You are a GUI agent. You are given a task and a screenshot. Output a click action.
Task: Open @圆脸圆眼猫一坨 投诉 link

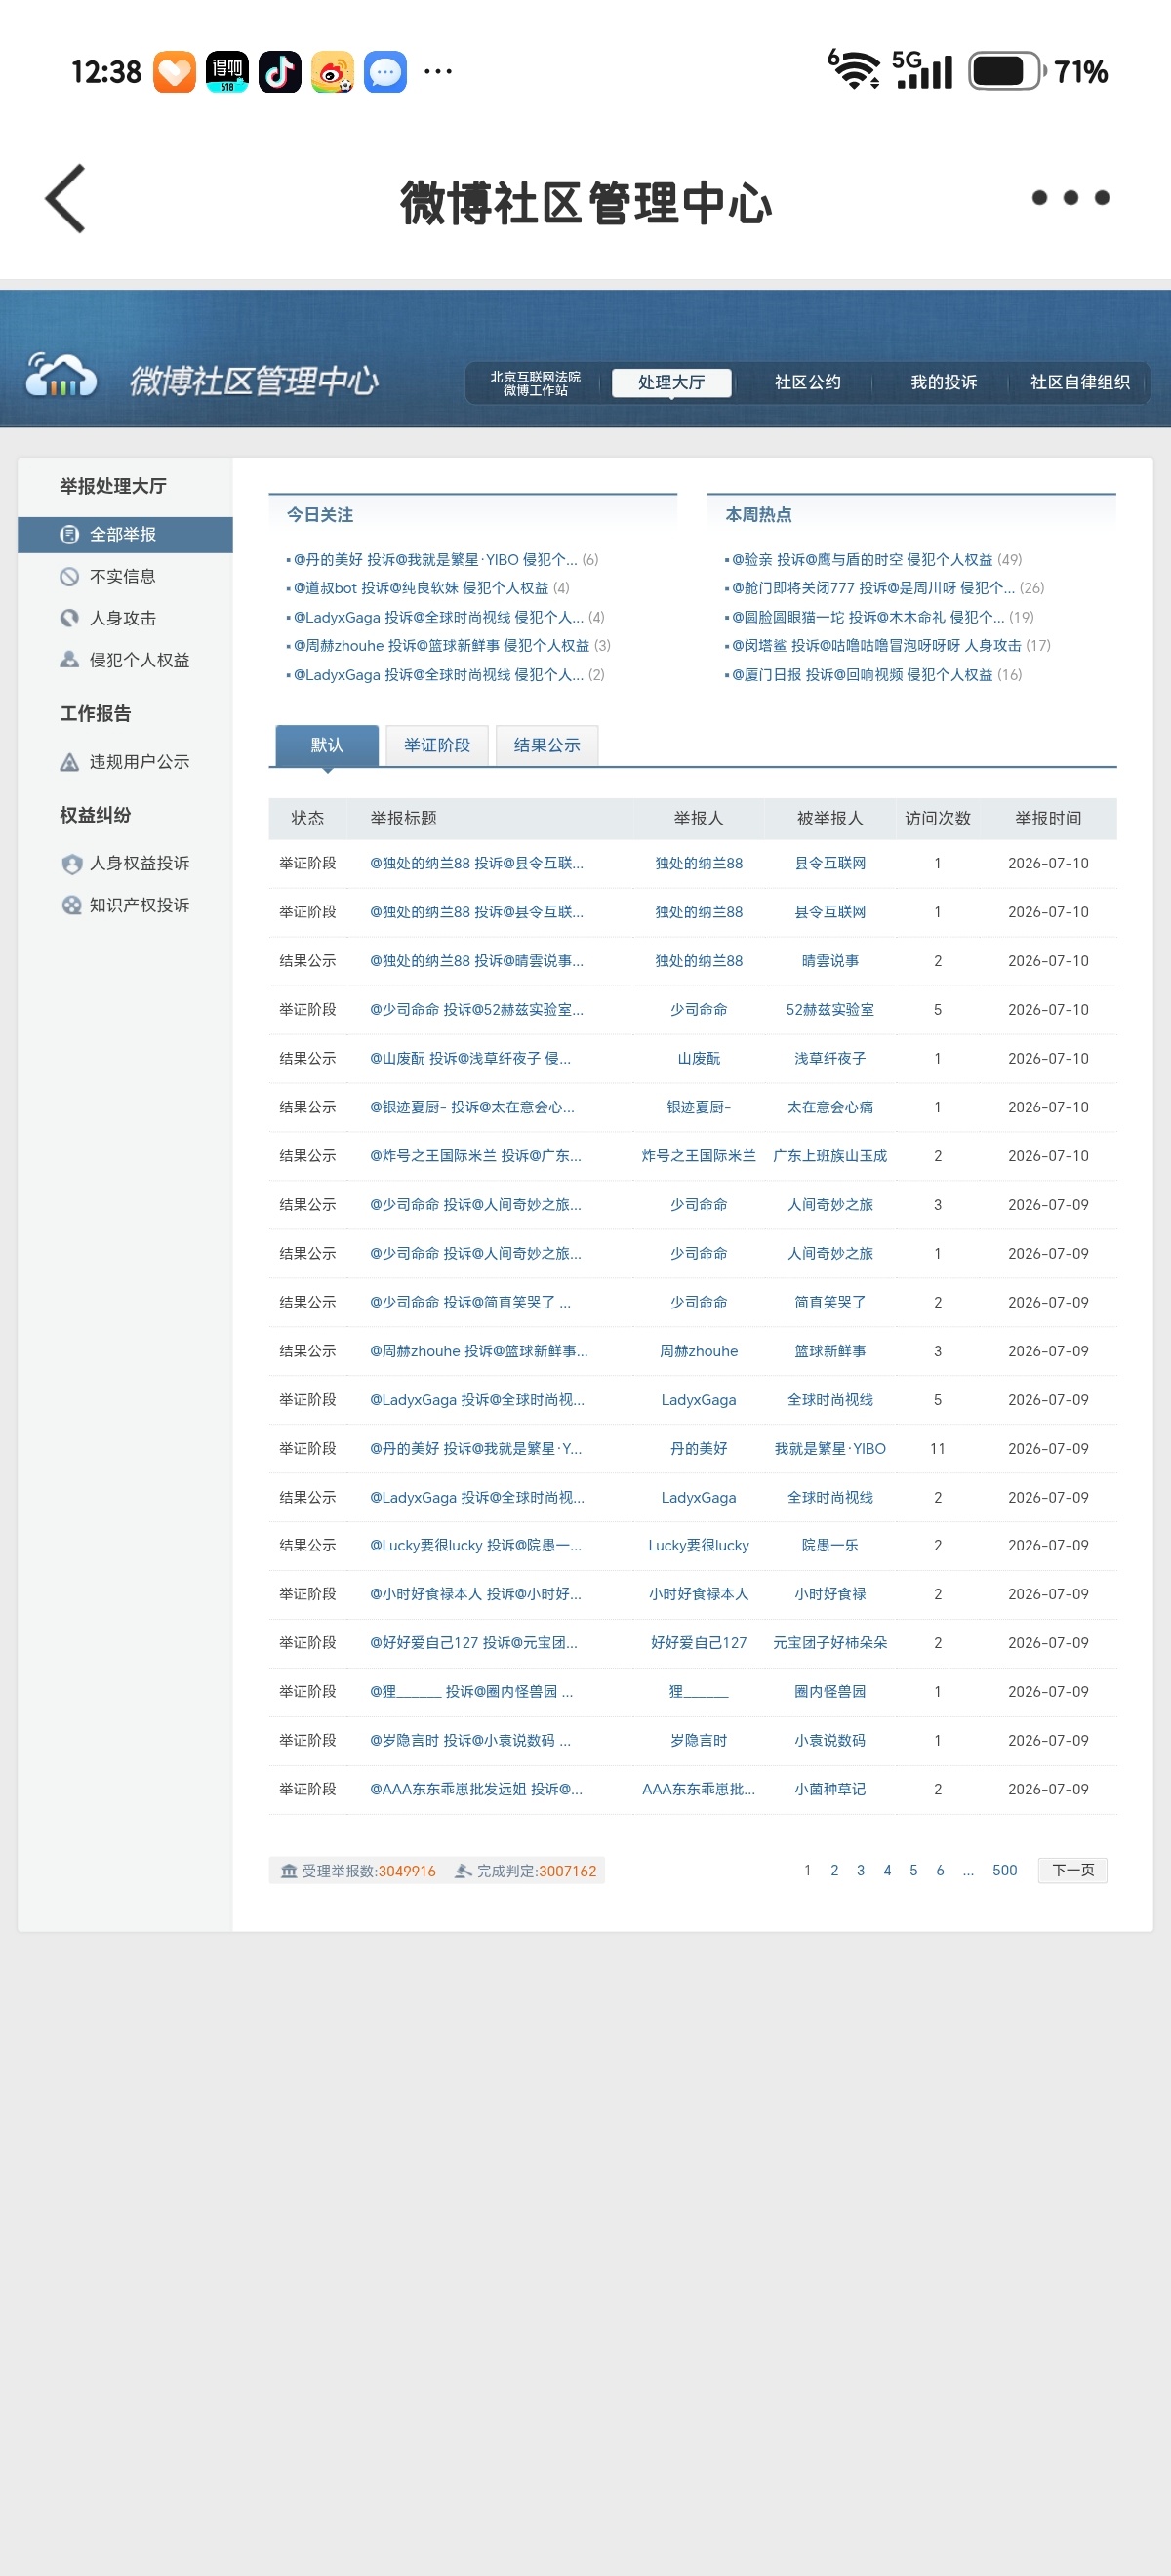pyautogui.click(x=868, y=617)
